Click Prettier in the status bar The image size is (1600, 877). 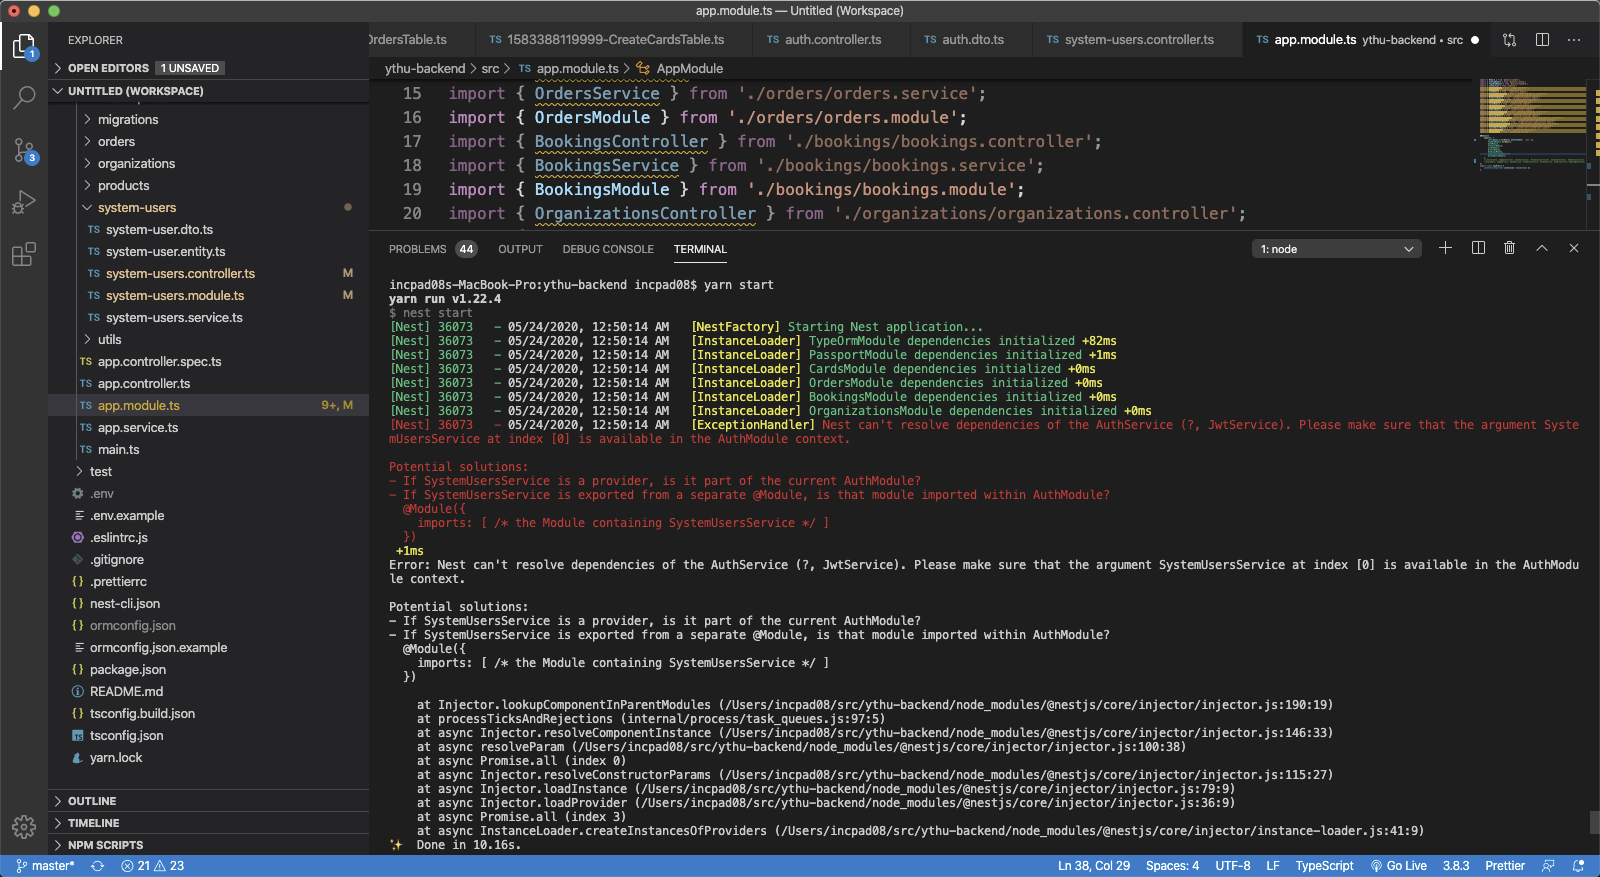(1505, 866)
